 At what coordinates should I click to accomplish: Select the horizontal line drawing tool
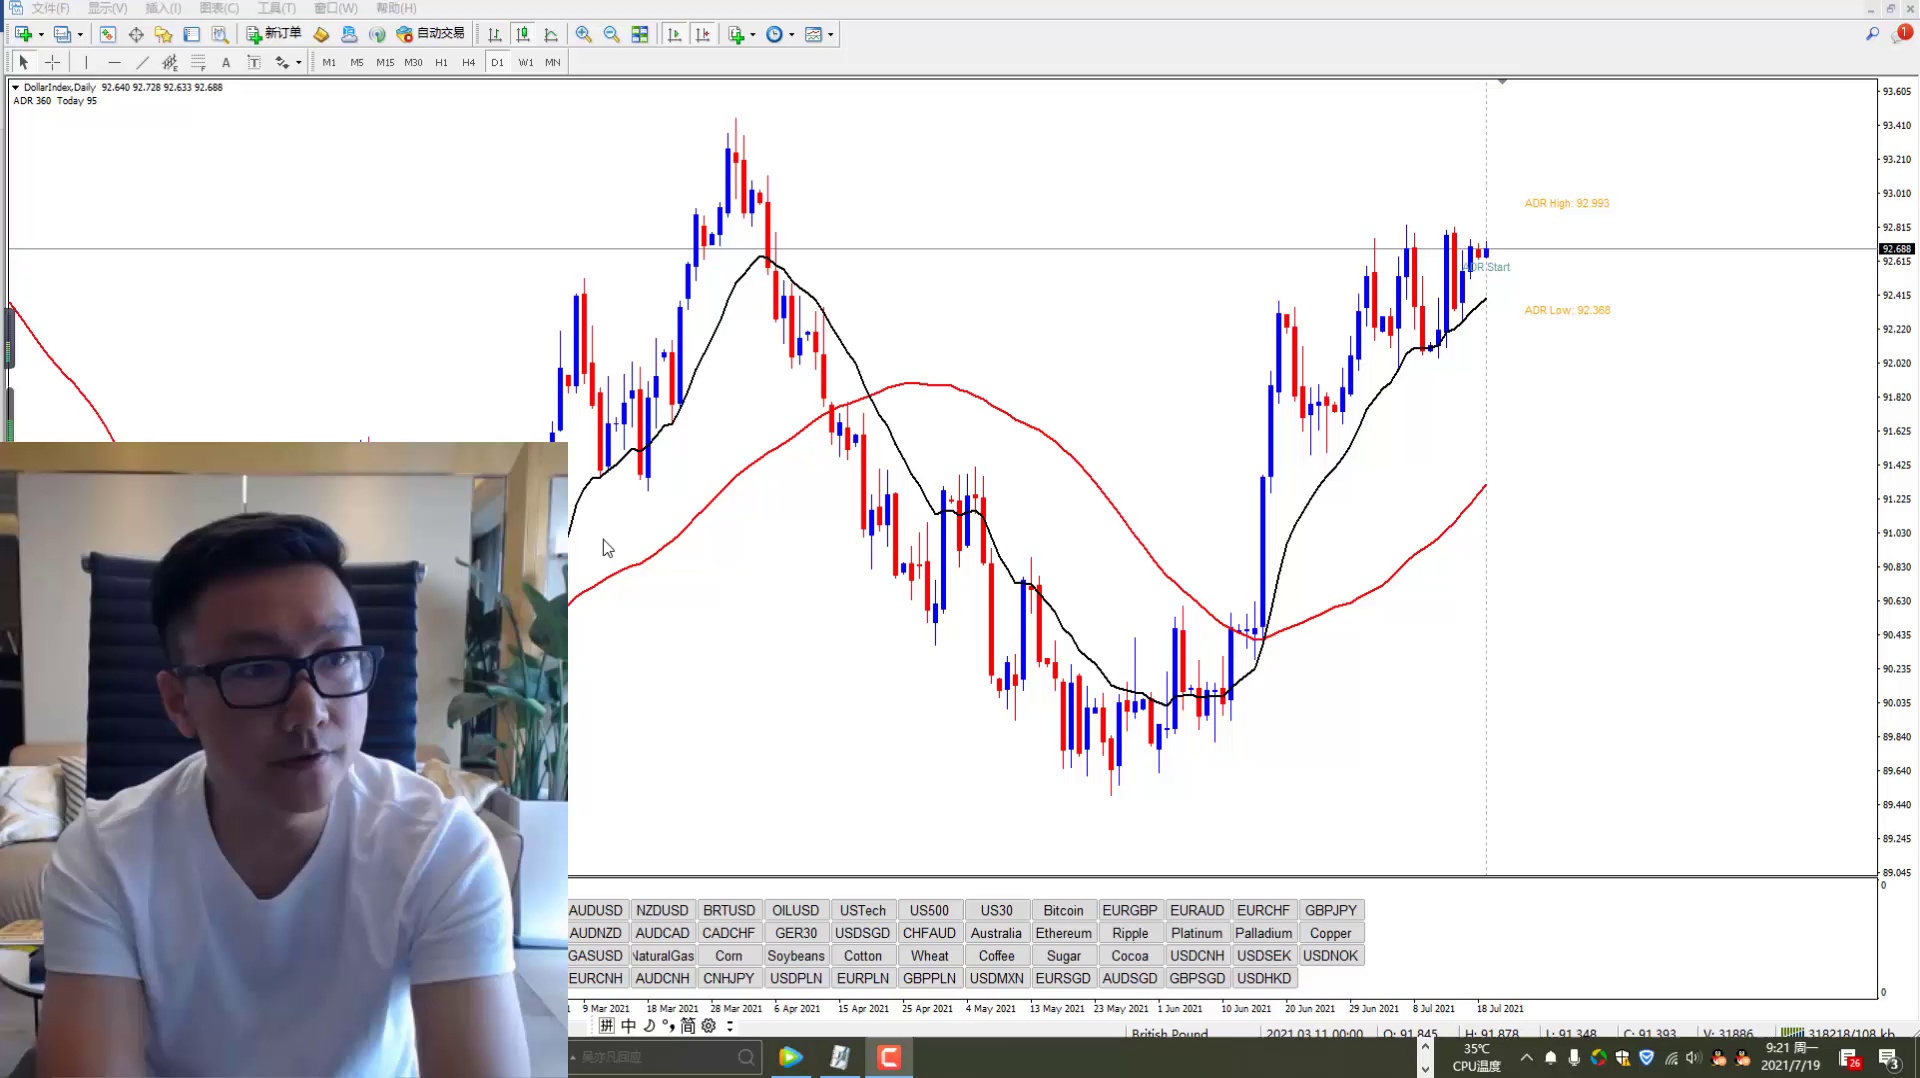pos(114,62)
